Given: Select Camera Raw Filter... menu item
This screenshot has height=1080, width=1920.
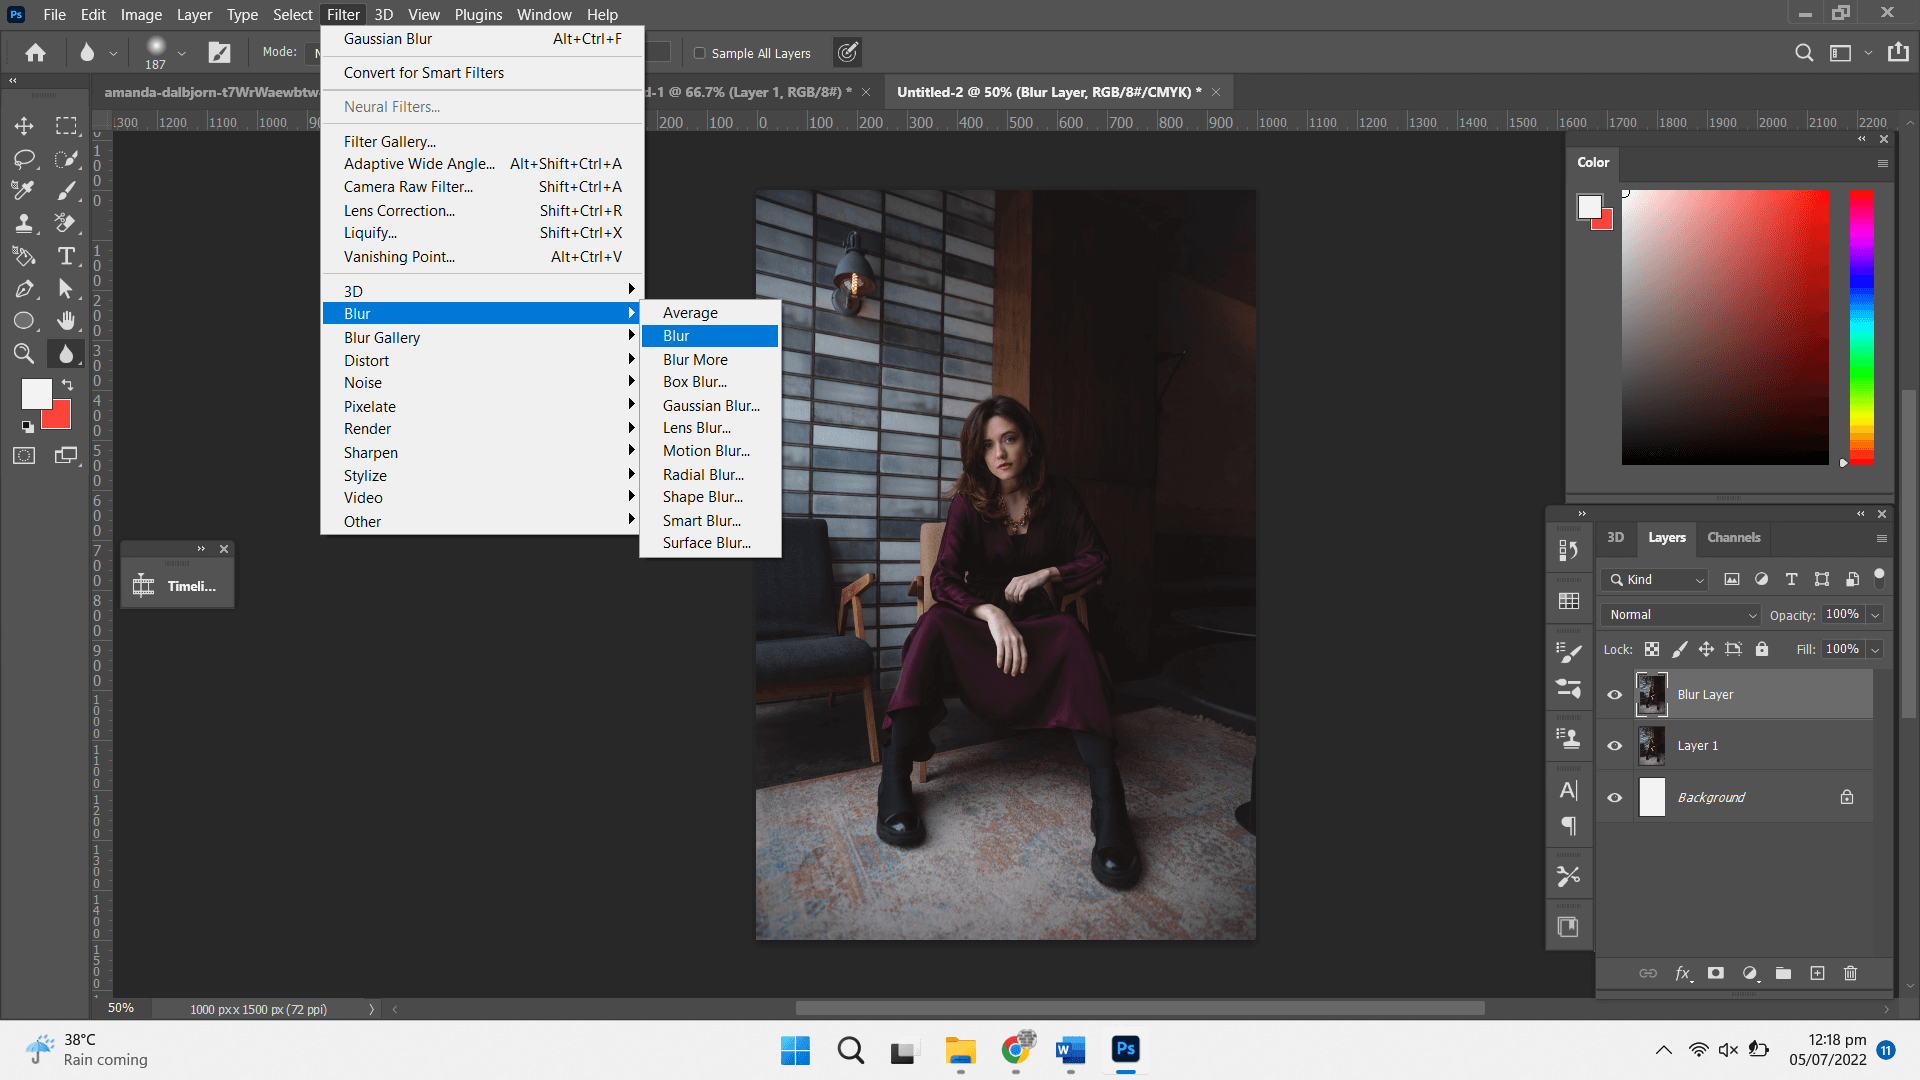Looking at the screenshot, I should [x=481, y=187].
